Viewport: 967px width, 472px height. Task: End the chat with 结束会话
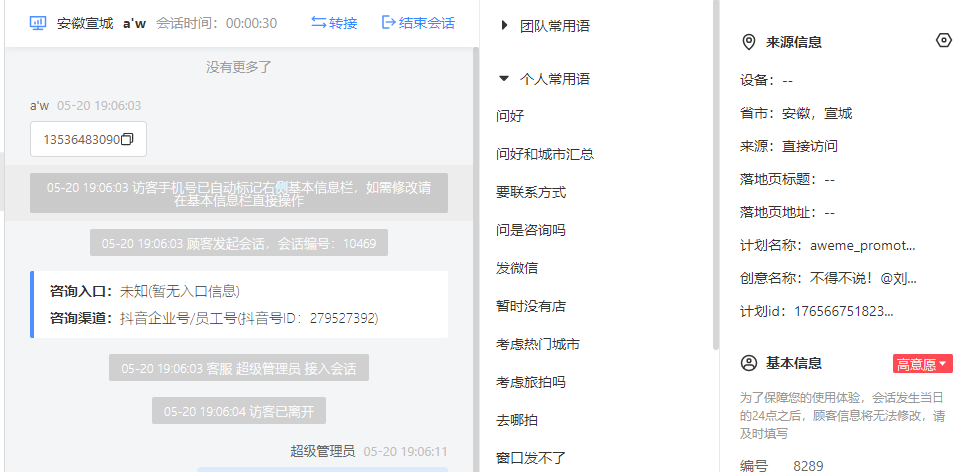pos(419,23)
